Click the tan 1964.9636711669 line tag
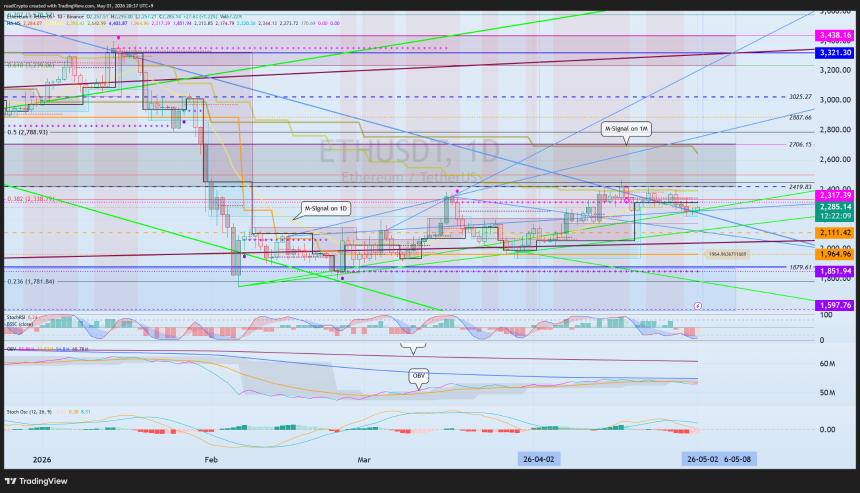Viewport: 860px width, 493px height. tap(727, 254)
